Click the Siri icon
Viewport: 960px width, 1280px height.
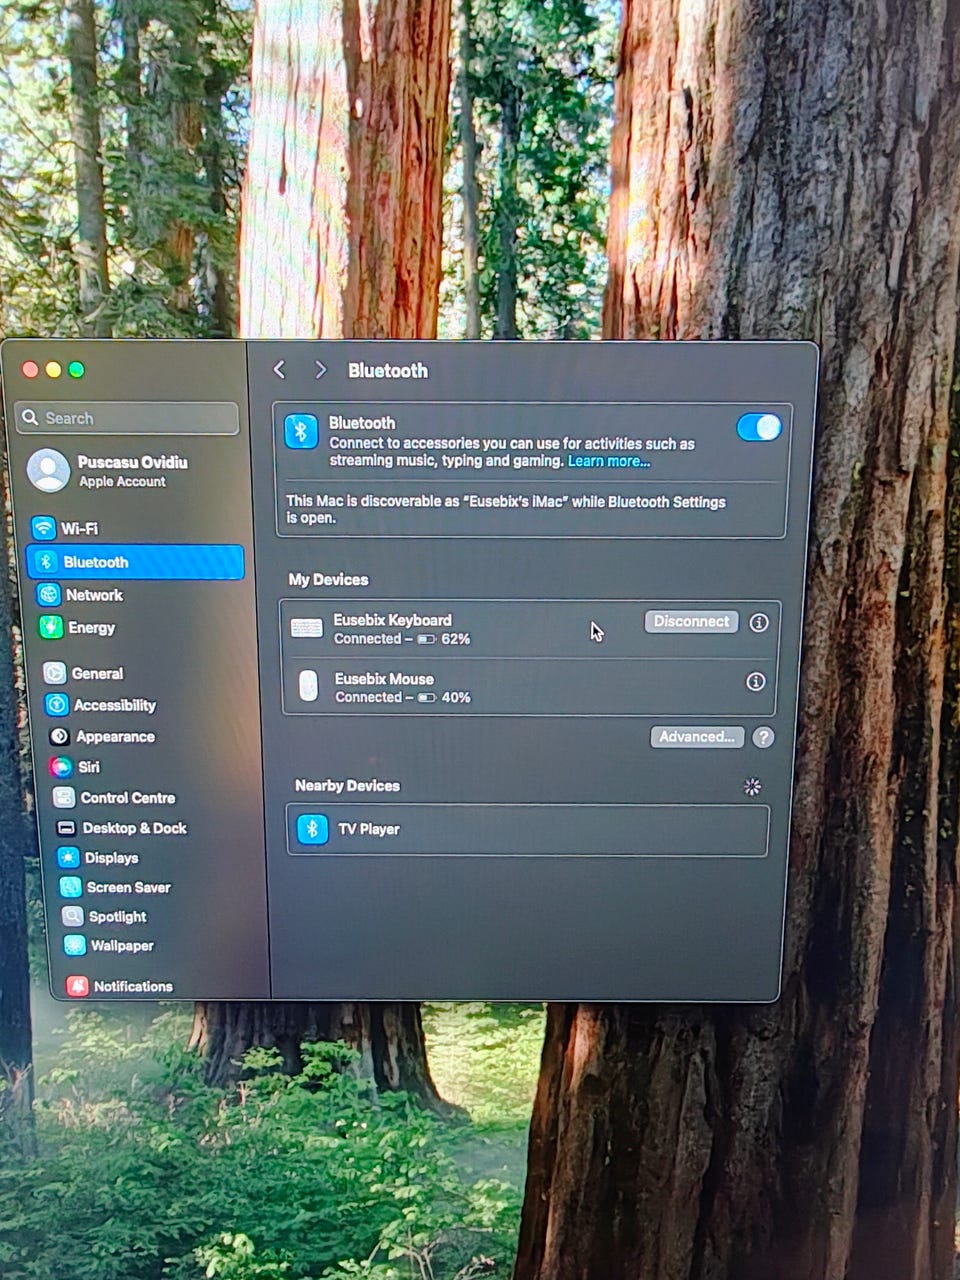click(x=61, y=767)
